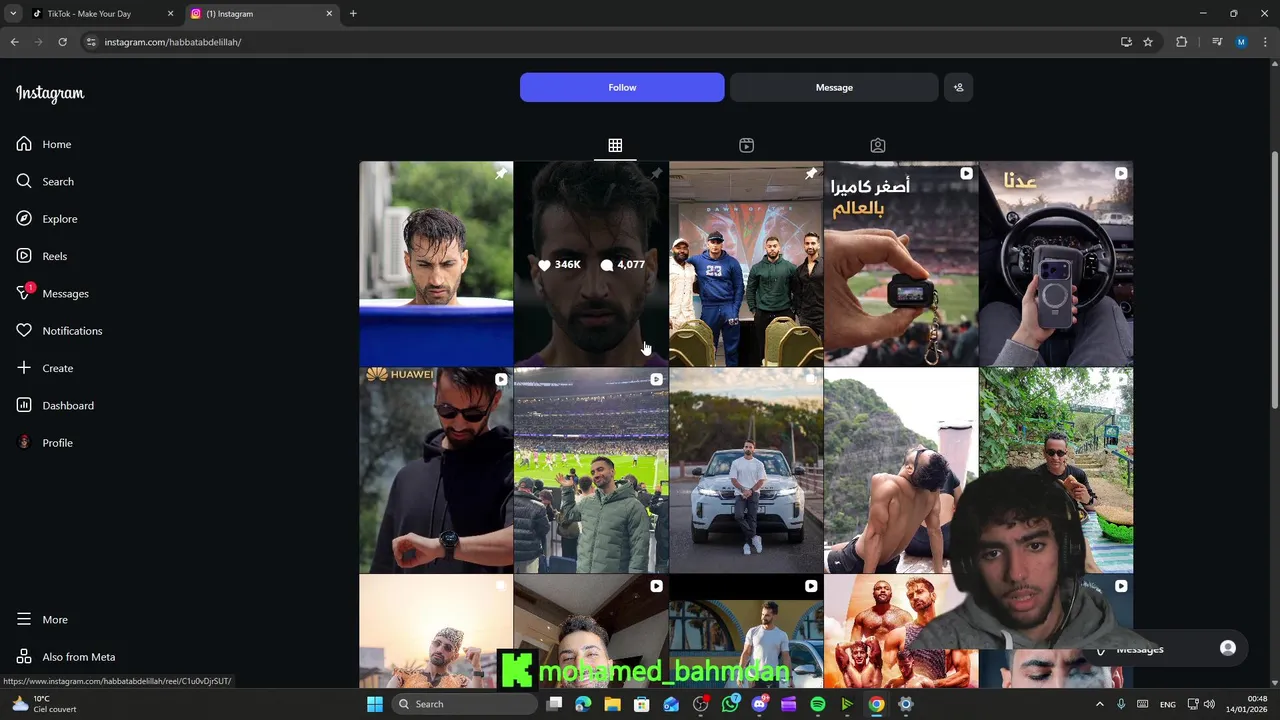The width and height of the screenshot is (1280, 720).
Task: Follow this Instagram account
Action: coord(622,87)
